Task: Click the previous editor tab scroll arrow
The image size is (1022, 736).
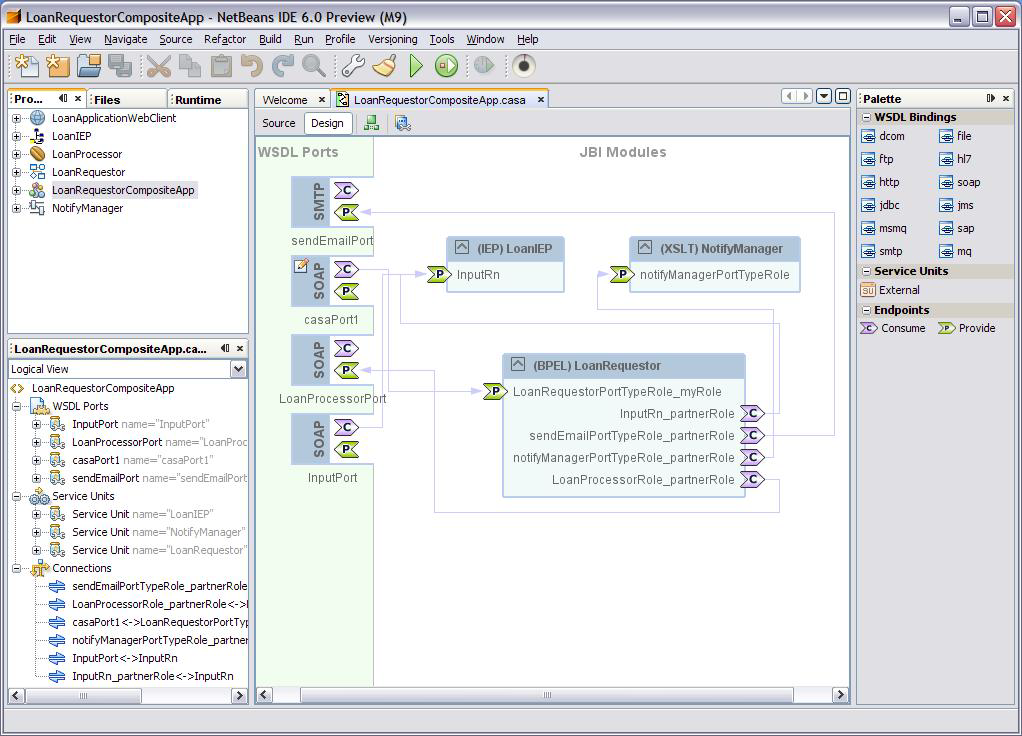Action: pos(789,96)
